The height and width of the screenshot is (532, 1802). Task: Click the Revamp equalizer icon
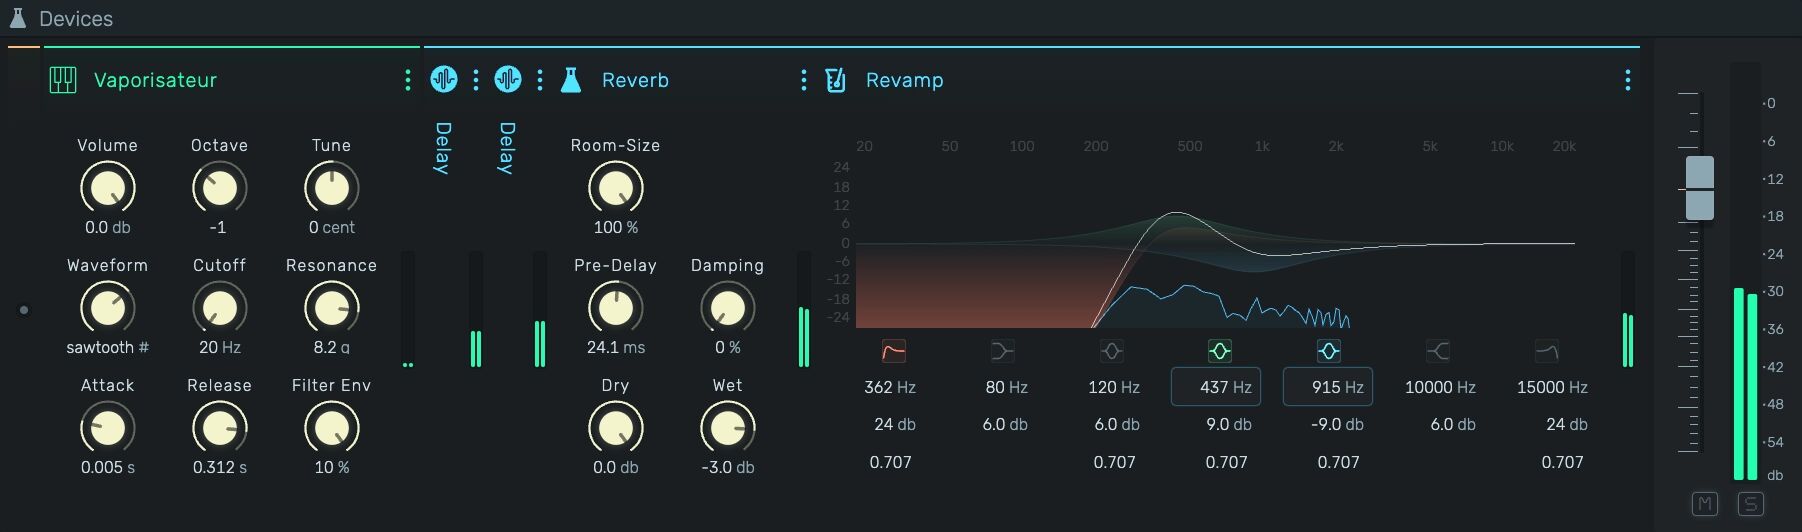click(x=835, y=80)
